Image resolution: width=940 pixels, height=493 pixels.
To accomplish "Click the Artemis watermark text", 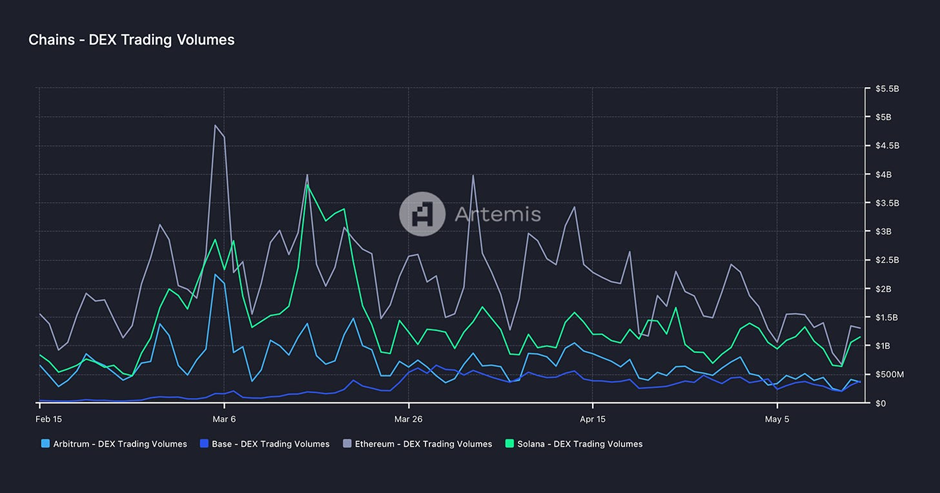I will point(496,214).
